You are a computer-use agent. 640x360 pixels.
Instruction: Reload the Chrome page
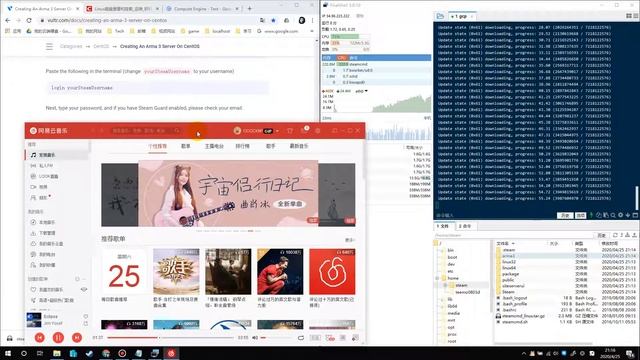pos(29,20)
